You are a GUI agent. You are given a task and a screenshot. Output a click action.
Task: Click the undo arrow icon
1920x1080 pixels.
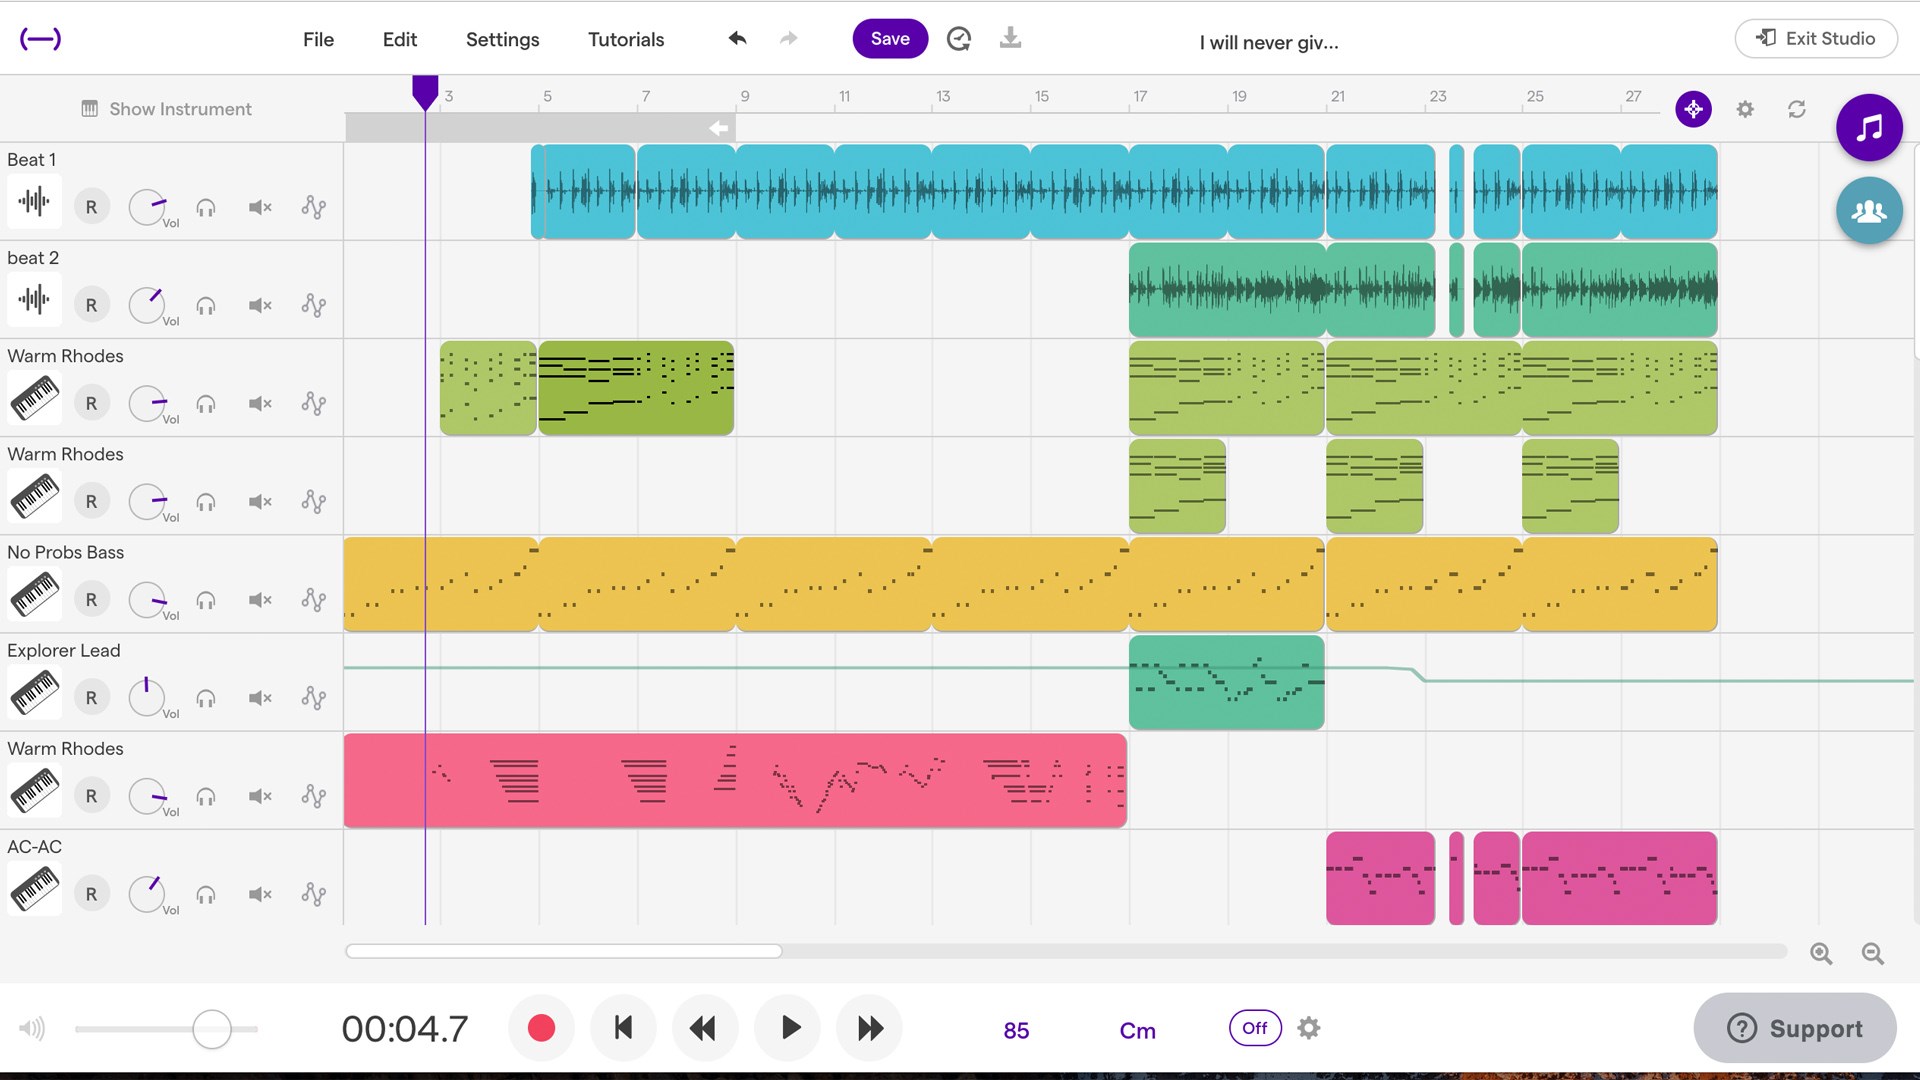[x=738, y=38]
